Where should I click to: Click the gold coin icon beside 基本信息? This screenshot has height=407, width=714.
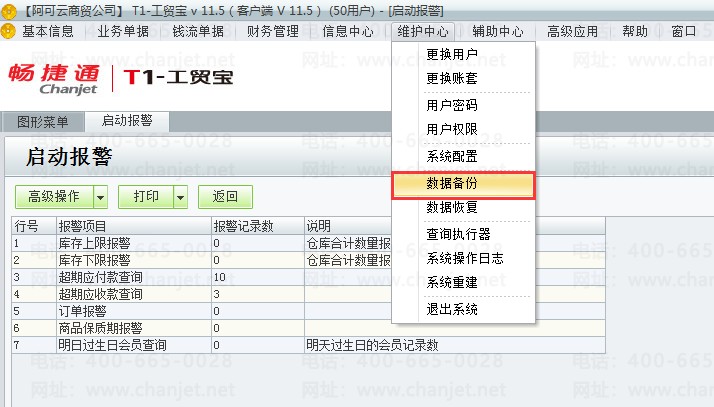point(9,31)
